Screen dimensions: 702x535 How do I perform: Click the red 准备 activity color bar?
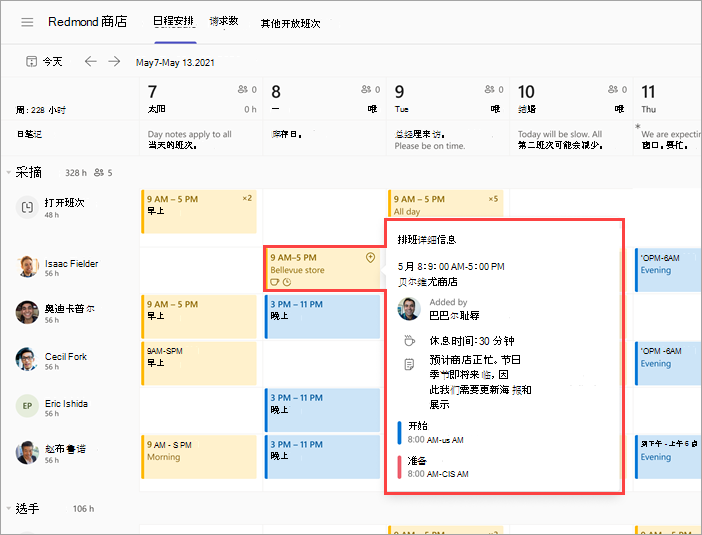399,467
